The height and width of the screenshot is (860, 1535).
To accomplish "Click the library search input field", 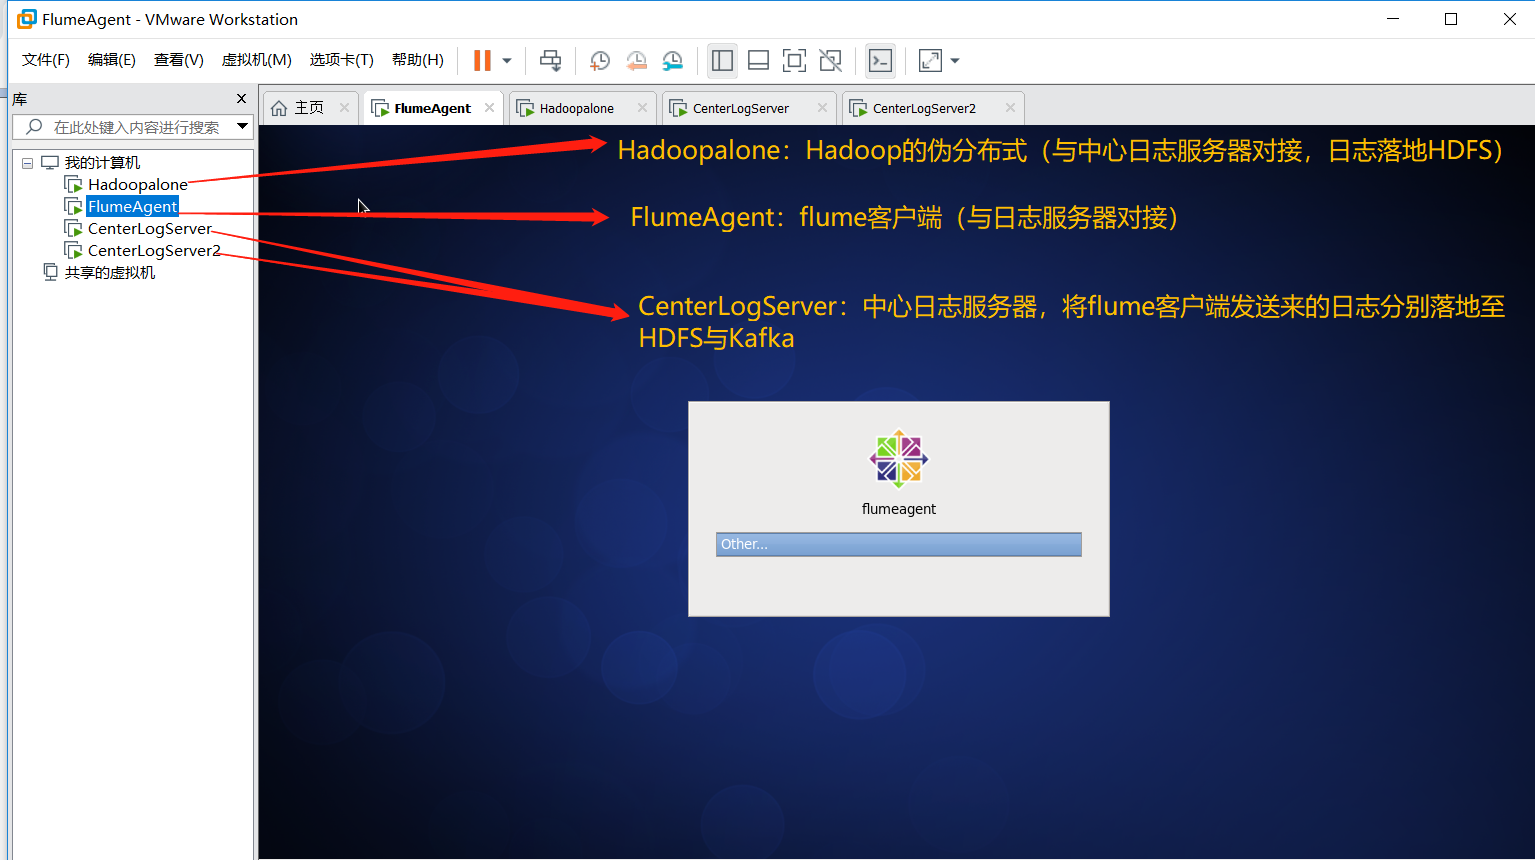I will coord(132,127).
